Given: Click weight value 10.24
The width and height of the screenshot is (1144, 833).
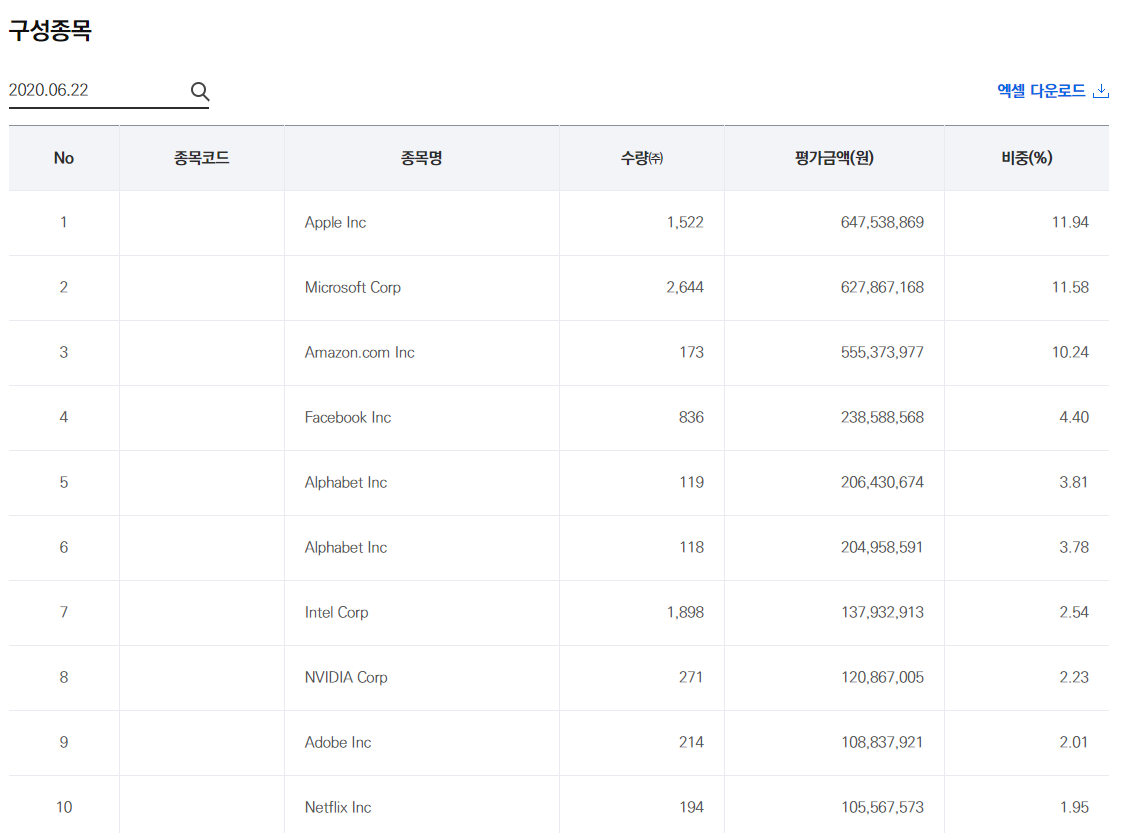Looking at the screenshot, I should pos(1070,352).
